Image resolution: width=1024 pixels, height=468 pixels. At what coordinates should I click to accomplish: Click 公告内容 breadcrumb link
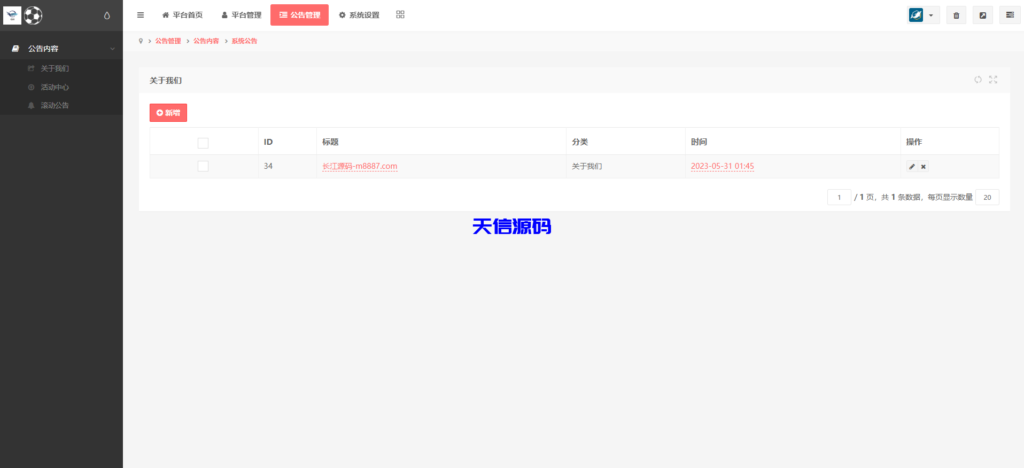pos(206,41)
